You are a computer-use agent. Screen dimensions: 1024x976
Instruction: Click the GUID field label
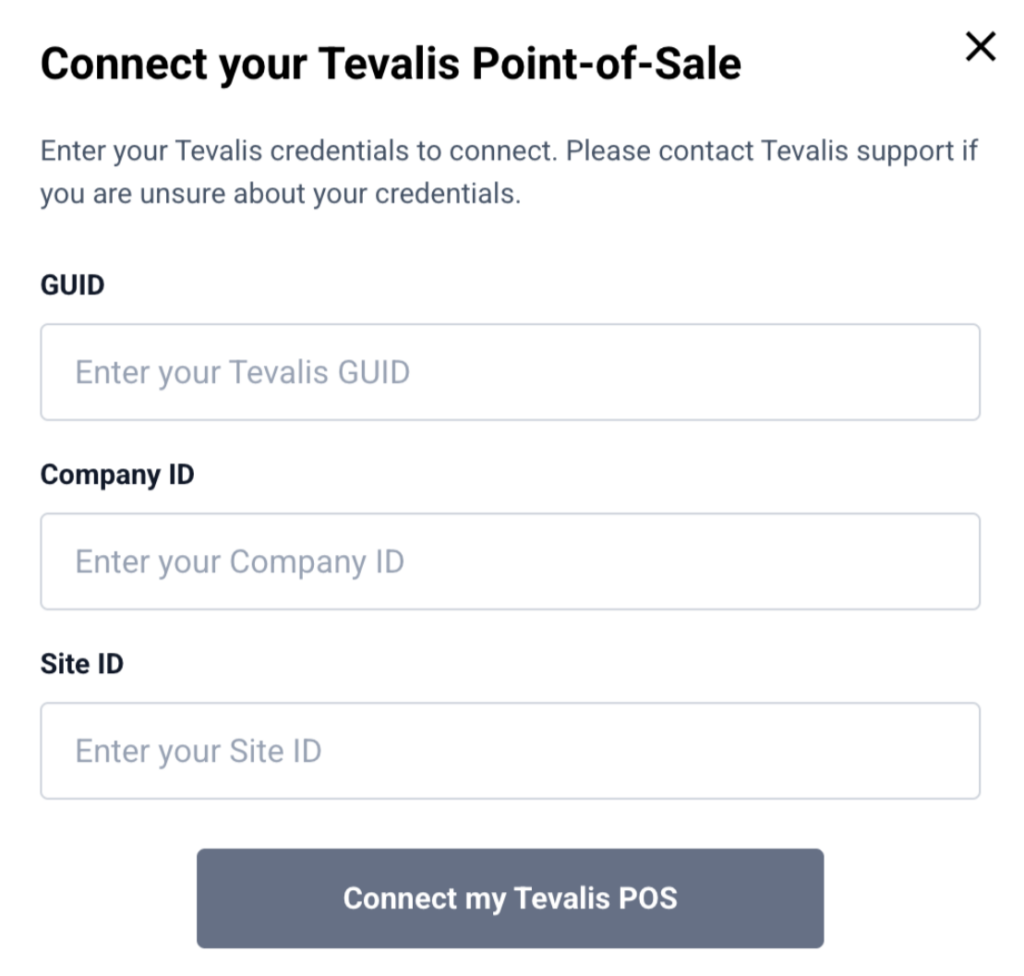[72, 285]
